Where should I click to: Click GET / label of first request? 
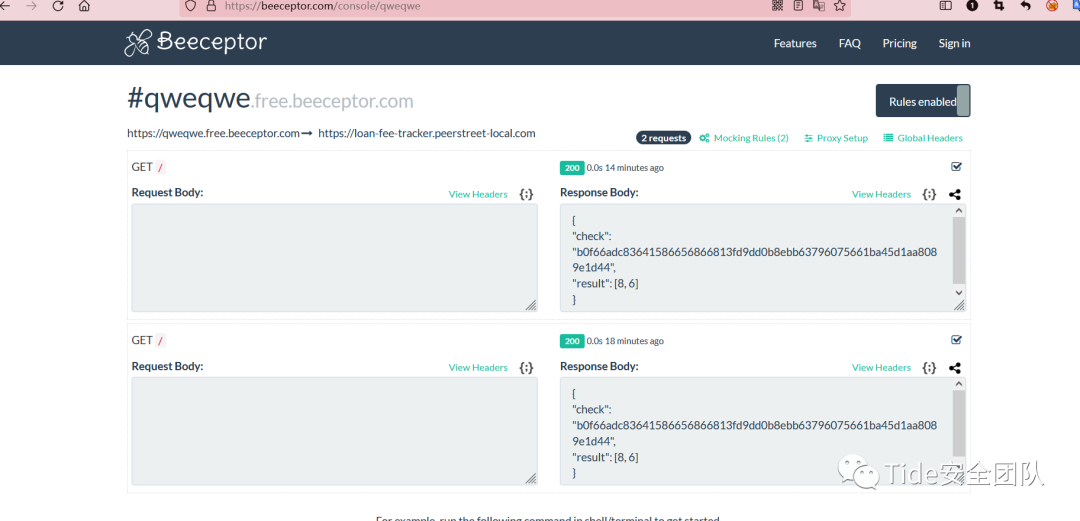click(149, 167)
